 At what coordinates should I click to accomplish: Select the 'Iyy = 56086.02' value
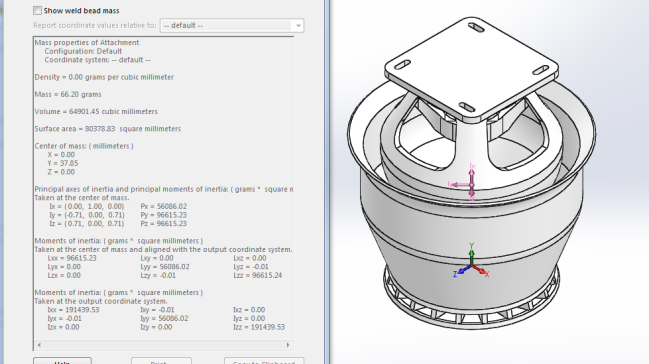click(164, 318)
